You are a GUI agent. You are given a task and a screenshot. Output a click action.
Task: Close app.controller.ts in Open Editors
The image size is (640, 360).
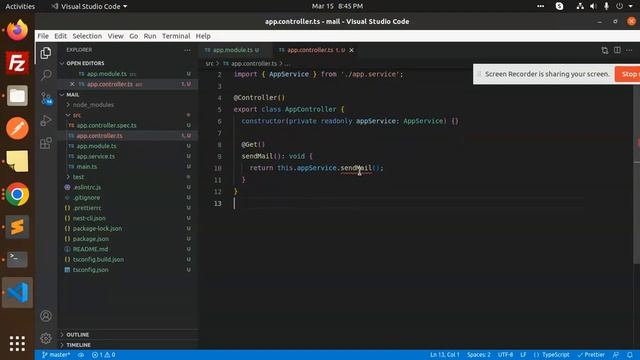[x=72, y=84]
